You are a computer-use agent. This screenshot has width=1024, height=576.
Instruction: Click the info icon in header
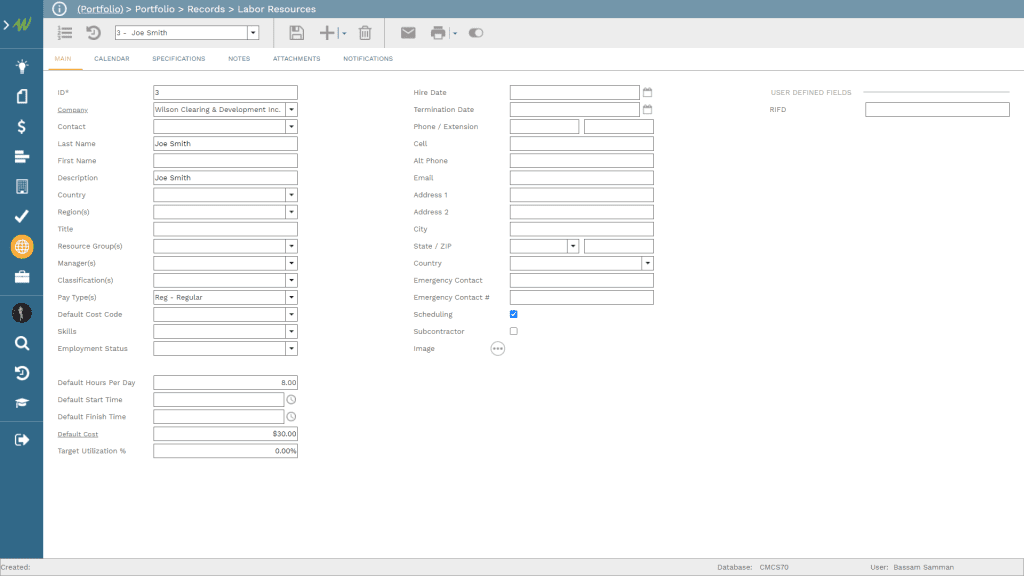(59, 8)
